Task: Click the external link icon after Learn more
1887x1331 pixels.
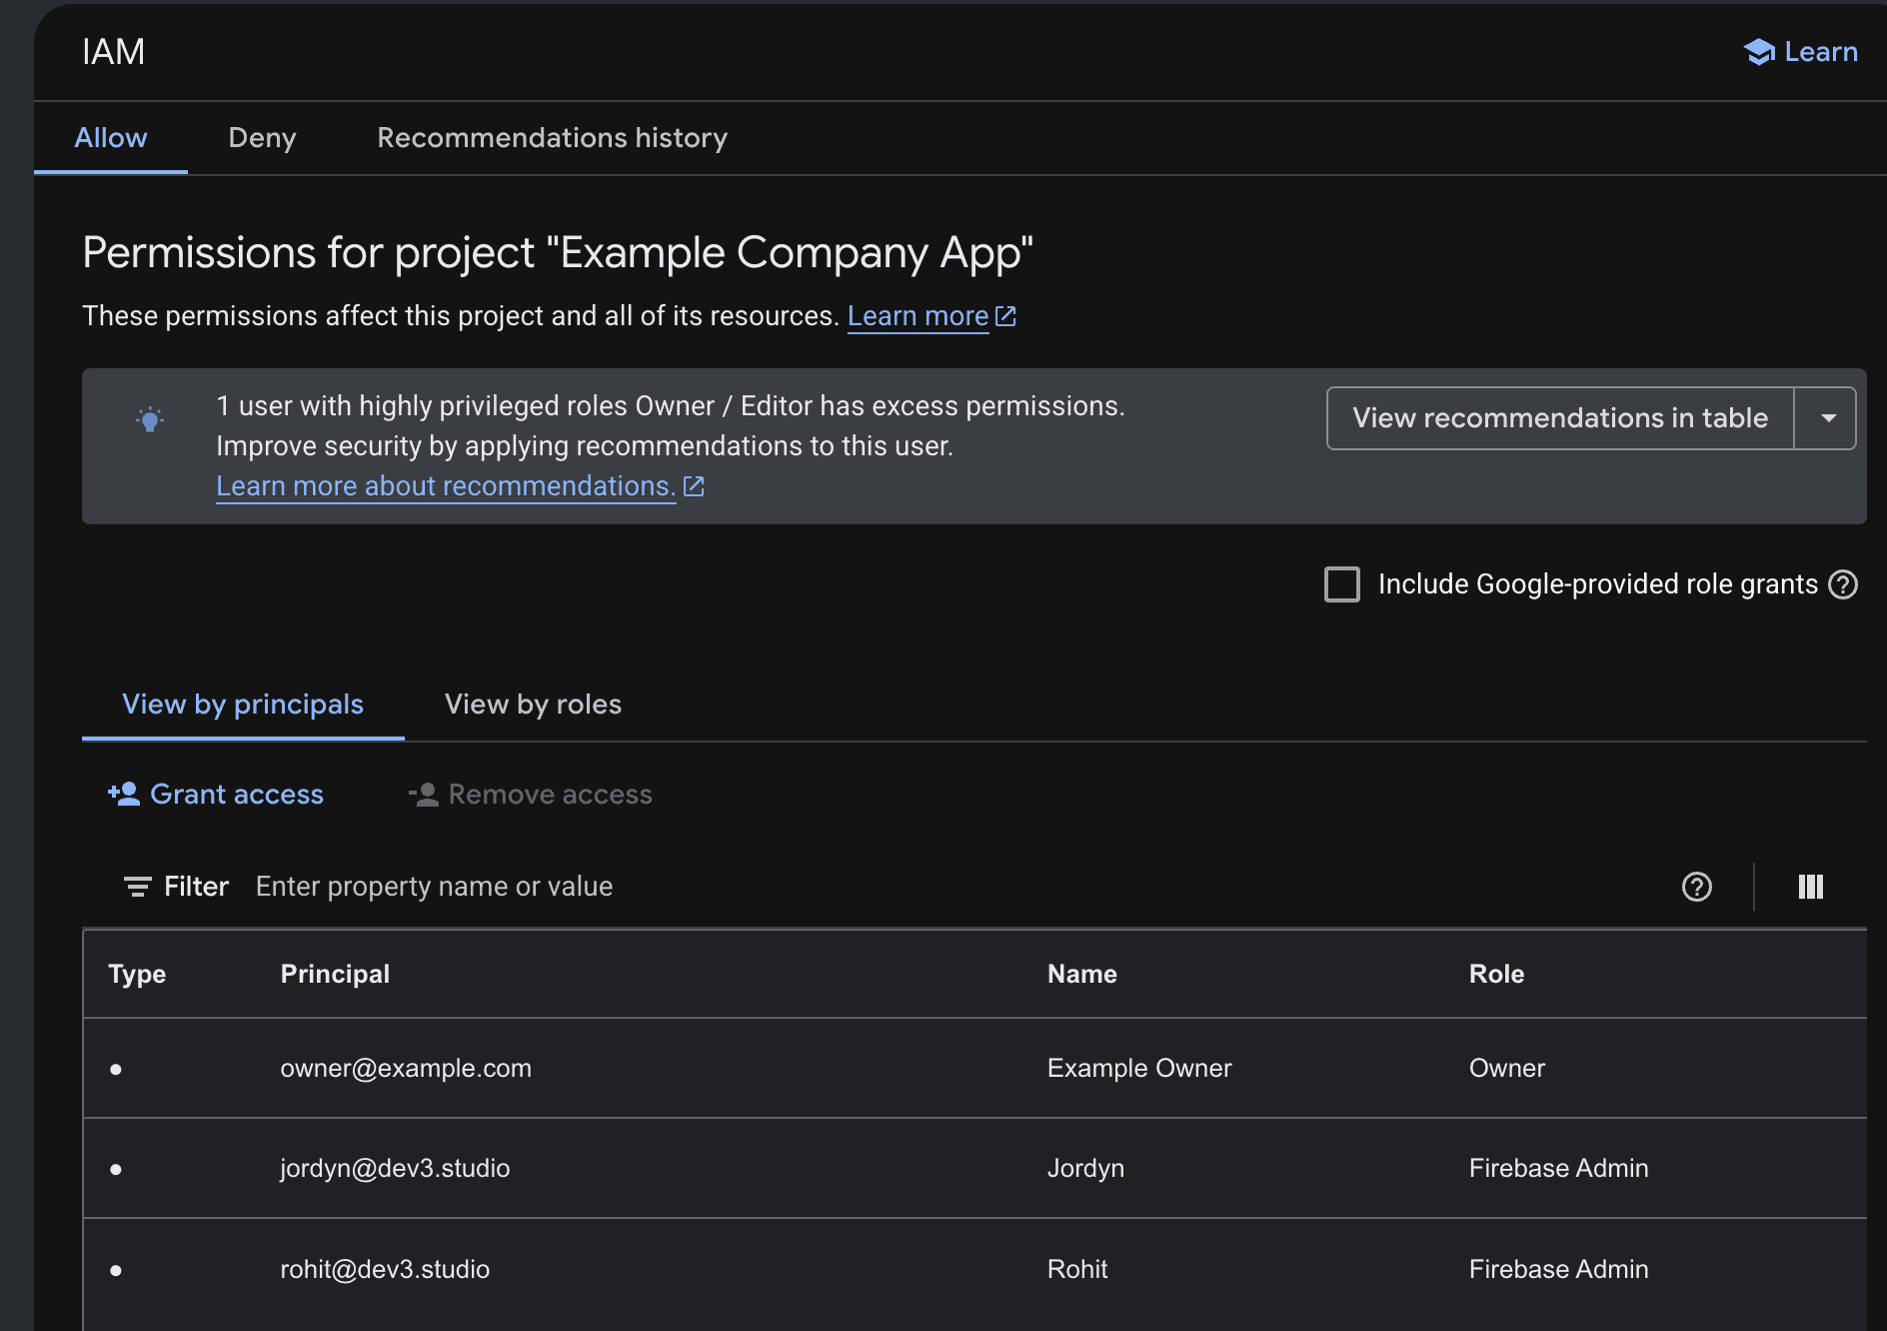Action: point(1006,316)
